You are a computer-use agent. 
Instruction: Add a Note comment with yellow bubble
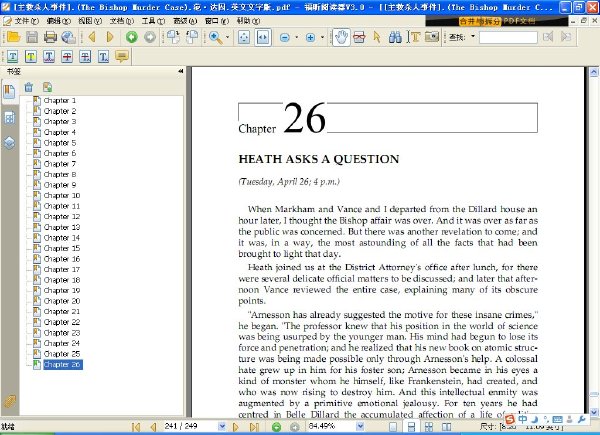122,57
